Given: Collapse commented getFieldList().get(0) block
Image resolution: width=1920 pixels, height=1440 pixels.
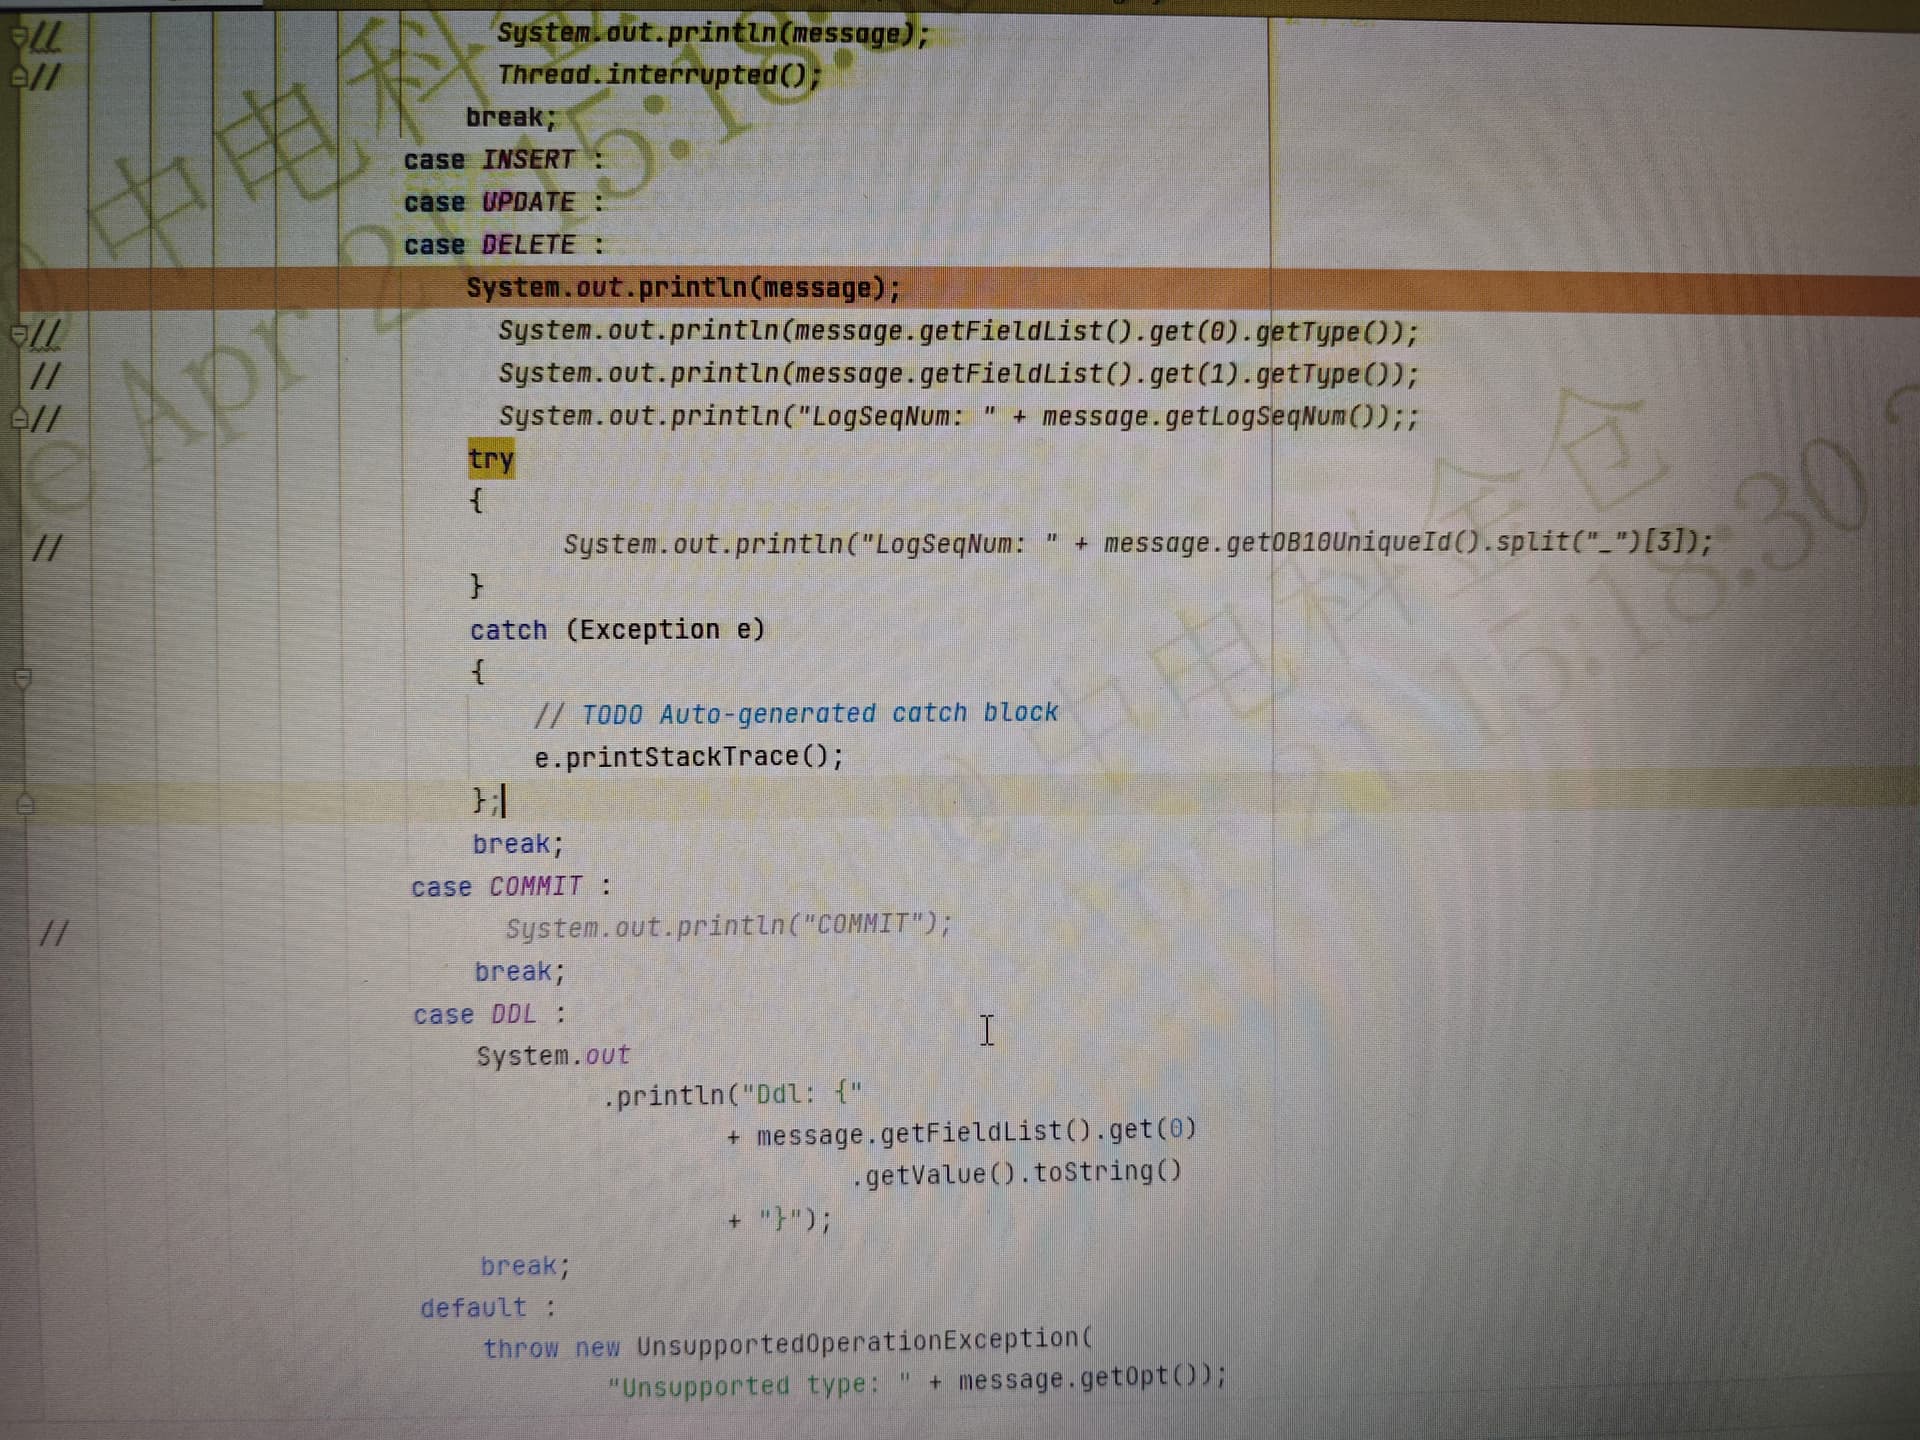Looking at the screenshot, I should tap(18, 332).
